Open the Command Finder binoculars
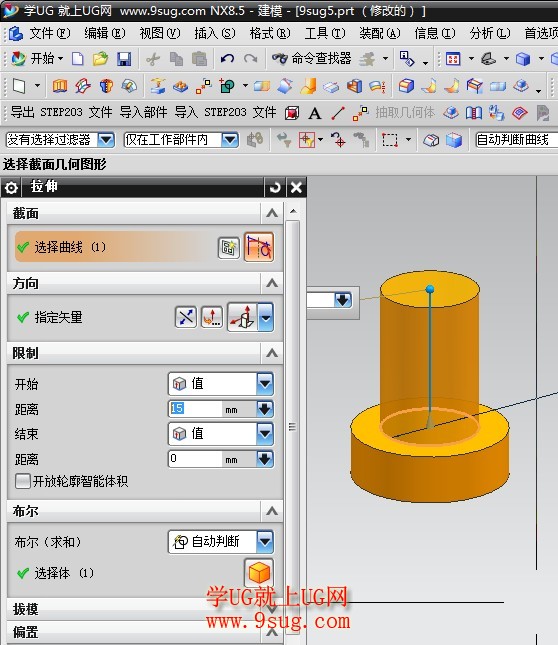Viewport: 558px width, 645px height. (x=312, y=59)
